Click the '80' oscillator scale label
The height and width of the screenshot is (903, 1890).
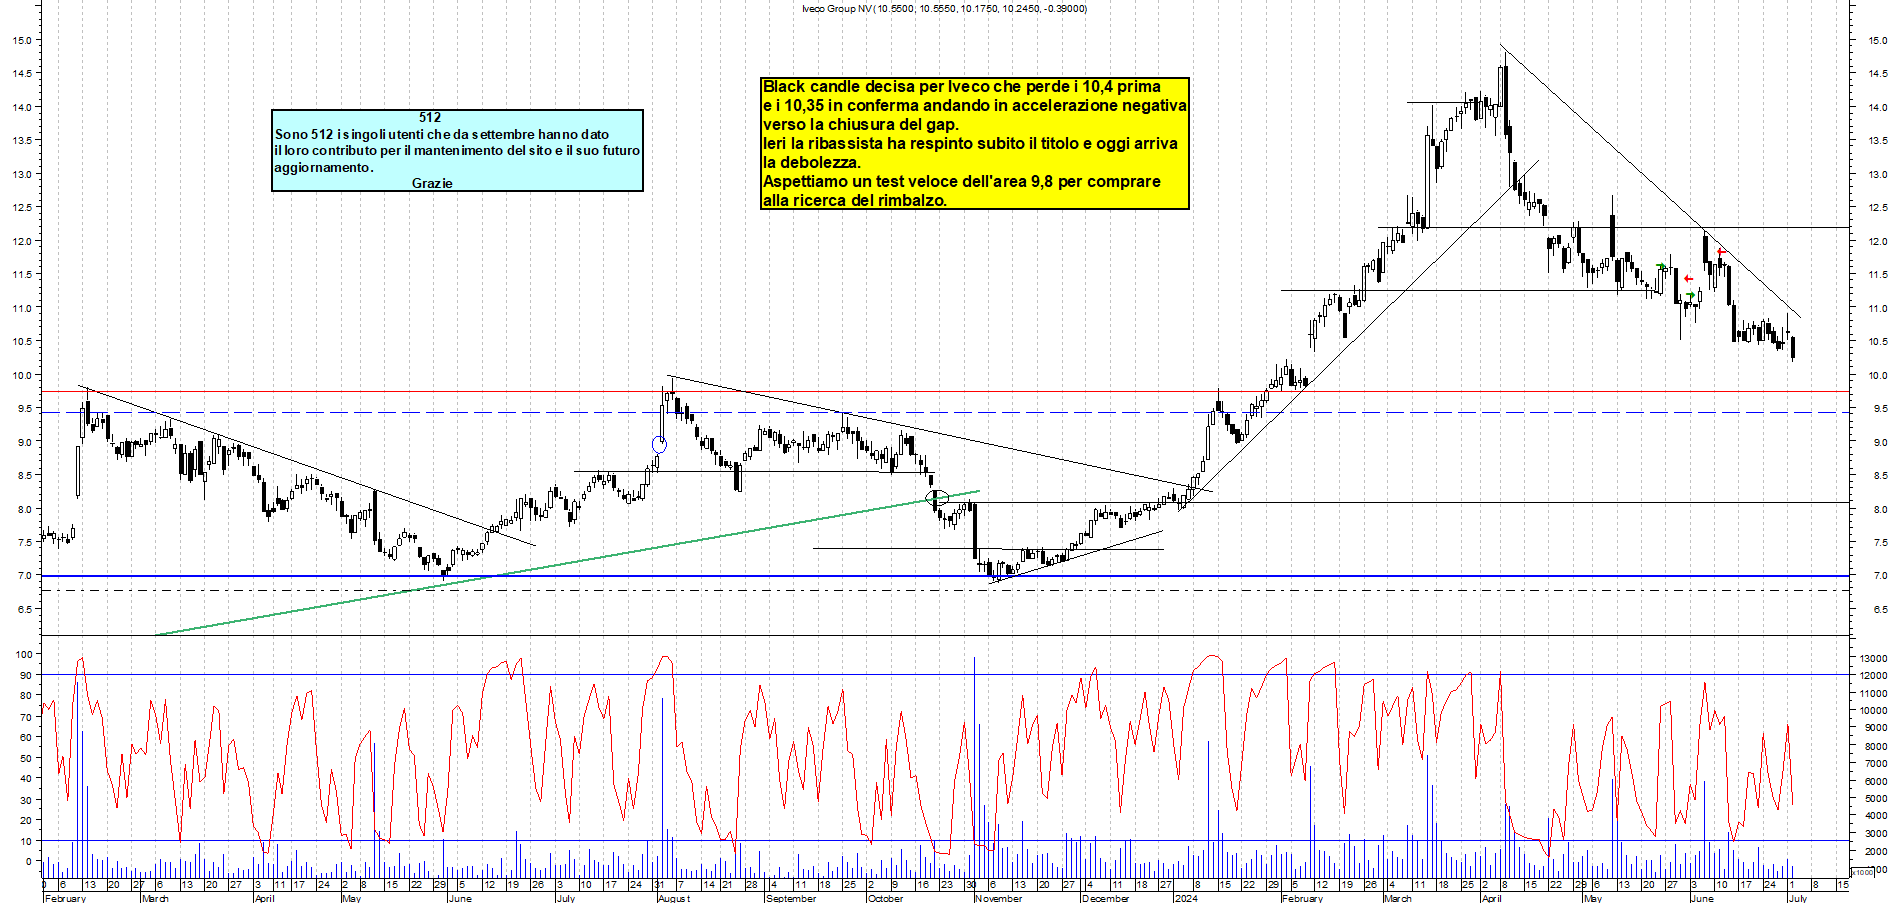tap(26, 695)
